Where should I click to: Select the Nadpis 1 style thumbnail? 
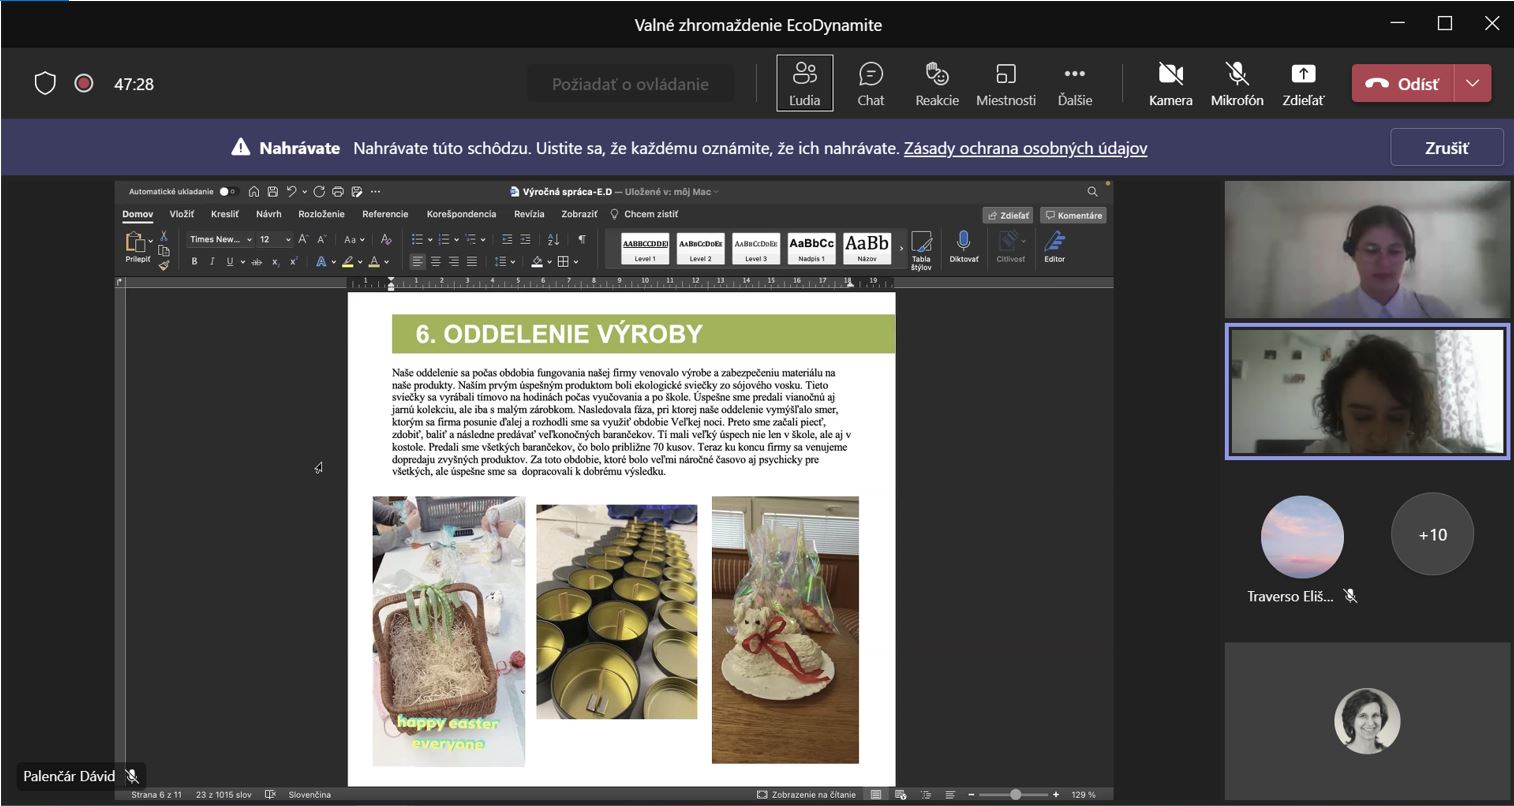(811, 248)
